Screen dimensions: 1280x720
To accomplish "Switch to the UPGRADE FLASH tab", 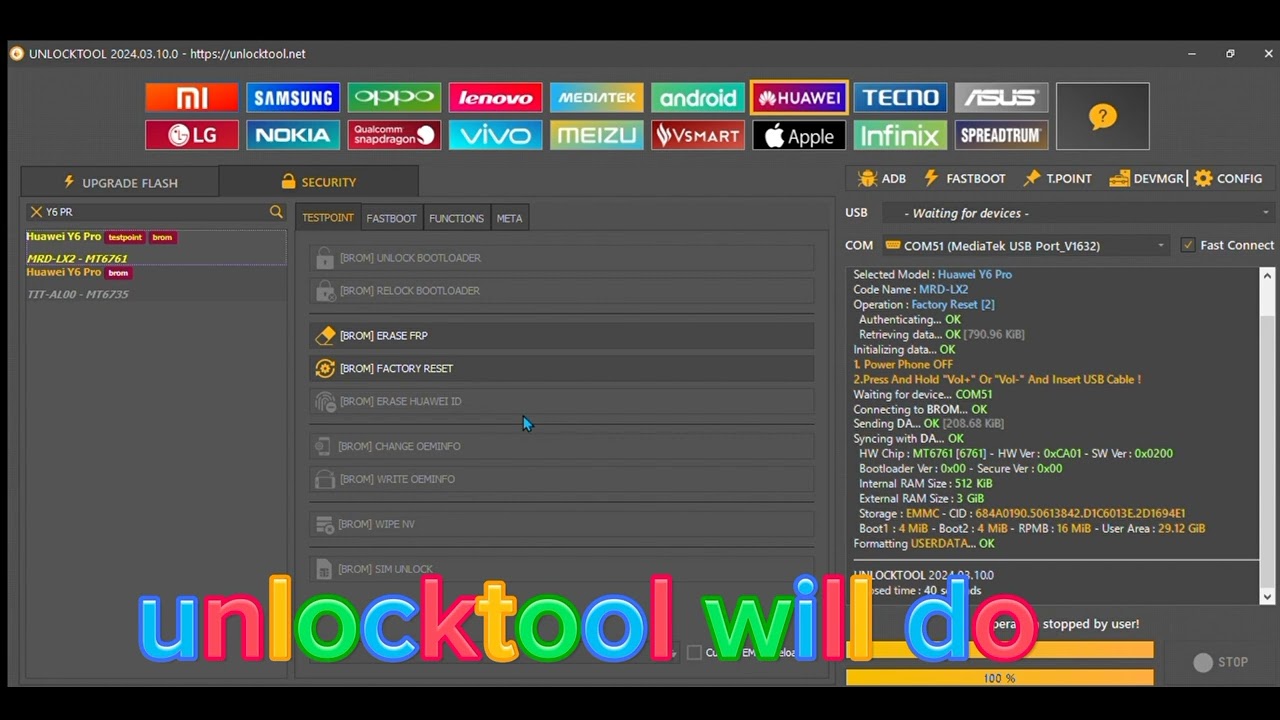I will 120,182.
